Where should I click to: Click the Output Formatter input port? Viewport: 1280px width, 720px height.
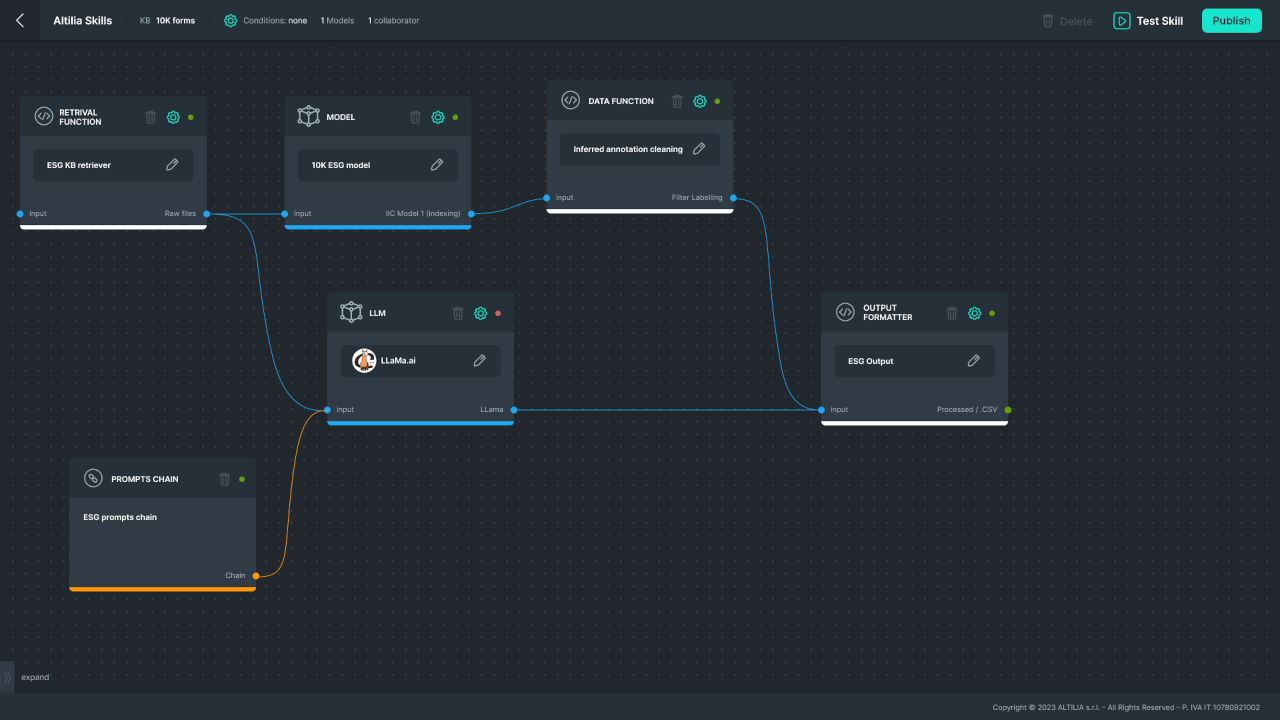click(x=821, y=410)
